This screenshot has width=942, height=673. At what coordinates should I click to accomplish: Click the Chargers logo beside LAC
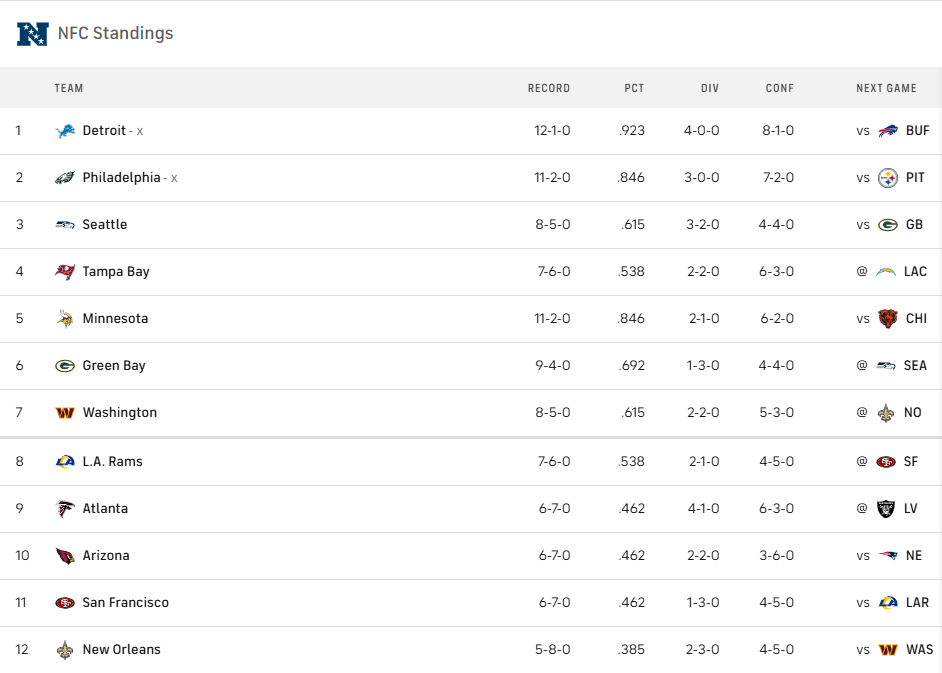tap(886, 272)
